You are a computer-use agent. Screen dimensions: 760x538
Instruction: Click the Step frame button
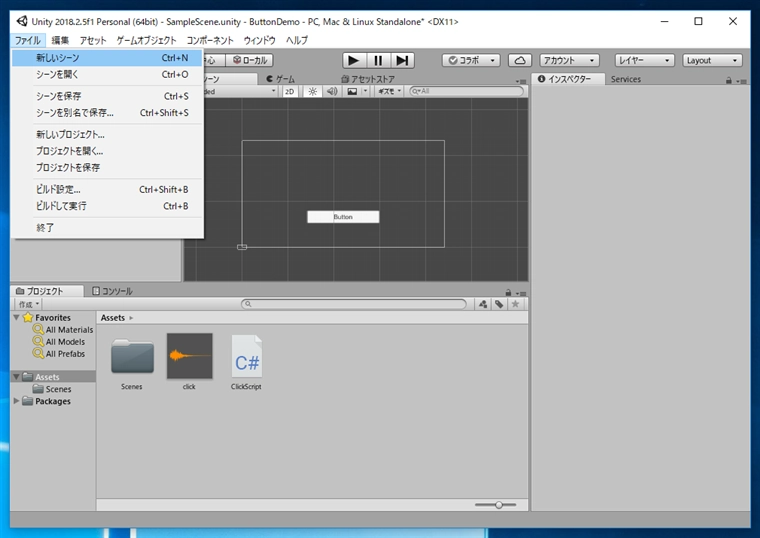(x=402, y=60)
